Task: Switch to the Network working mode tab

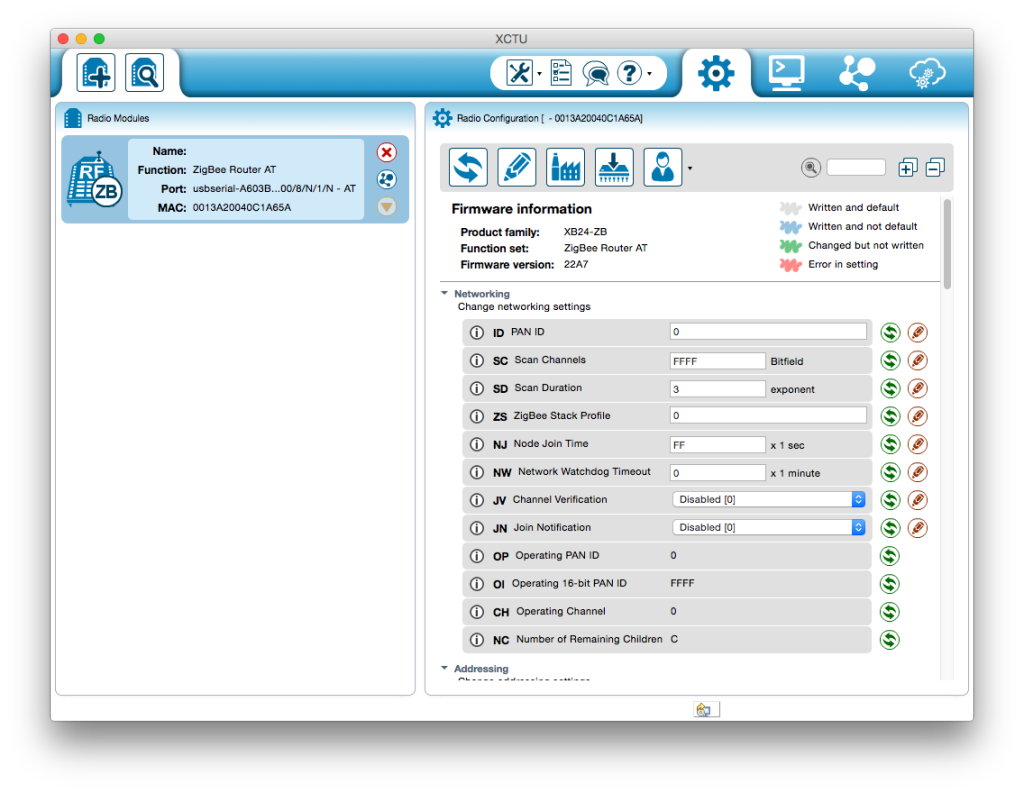Action: pyautogui.click(x=857, y=73)
